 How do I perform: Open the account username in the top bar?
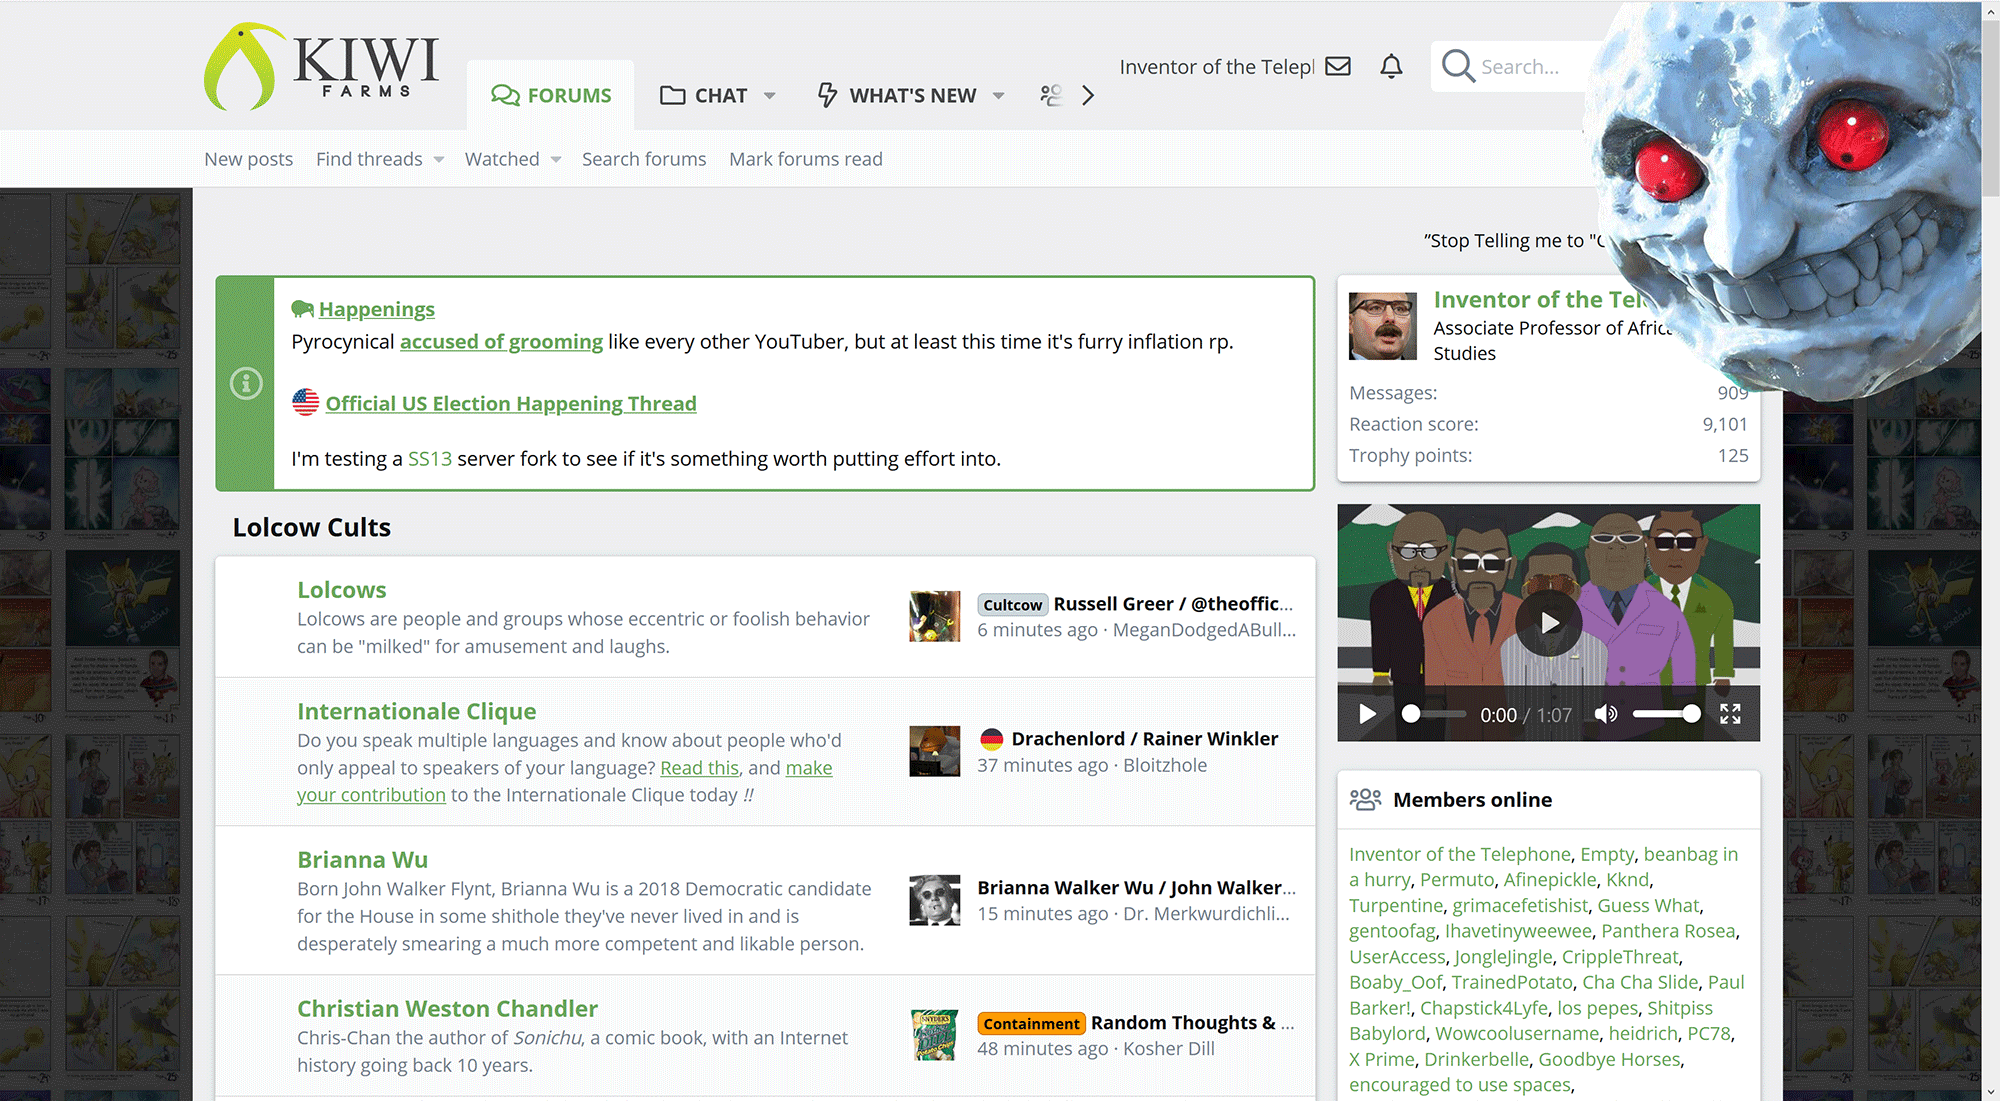click(1217, 66)
